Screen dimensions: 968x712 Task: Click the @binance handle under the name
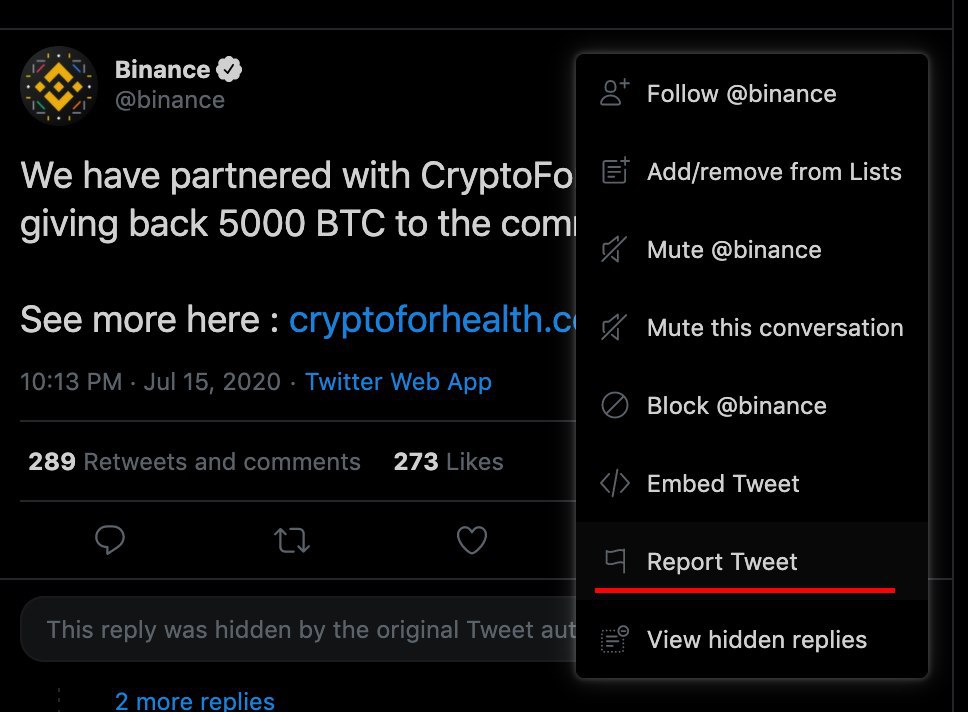point(170,100)
